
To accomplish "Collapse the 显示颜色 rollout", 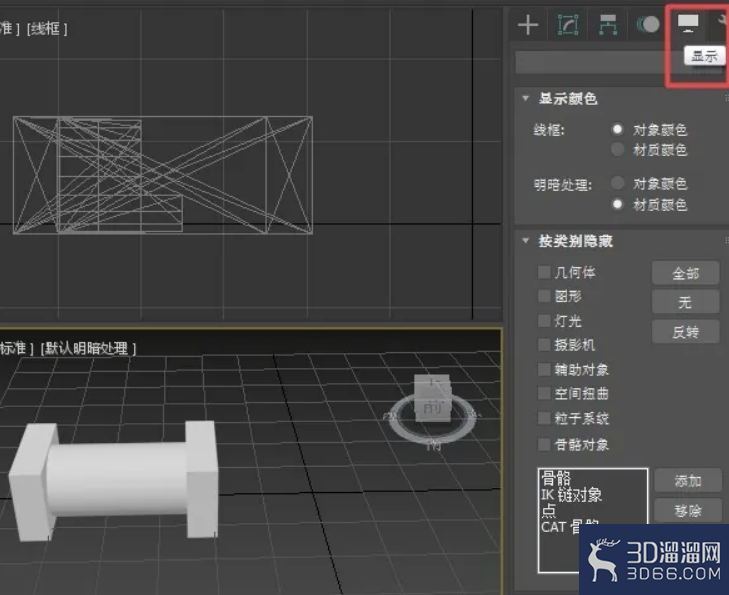I will pyautogui.click(x=526, y=98).
